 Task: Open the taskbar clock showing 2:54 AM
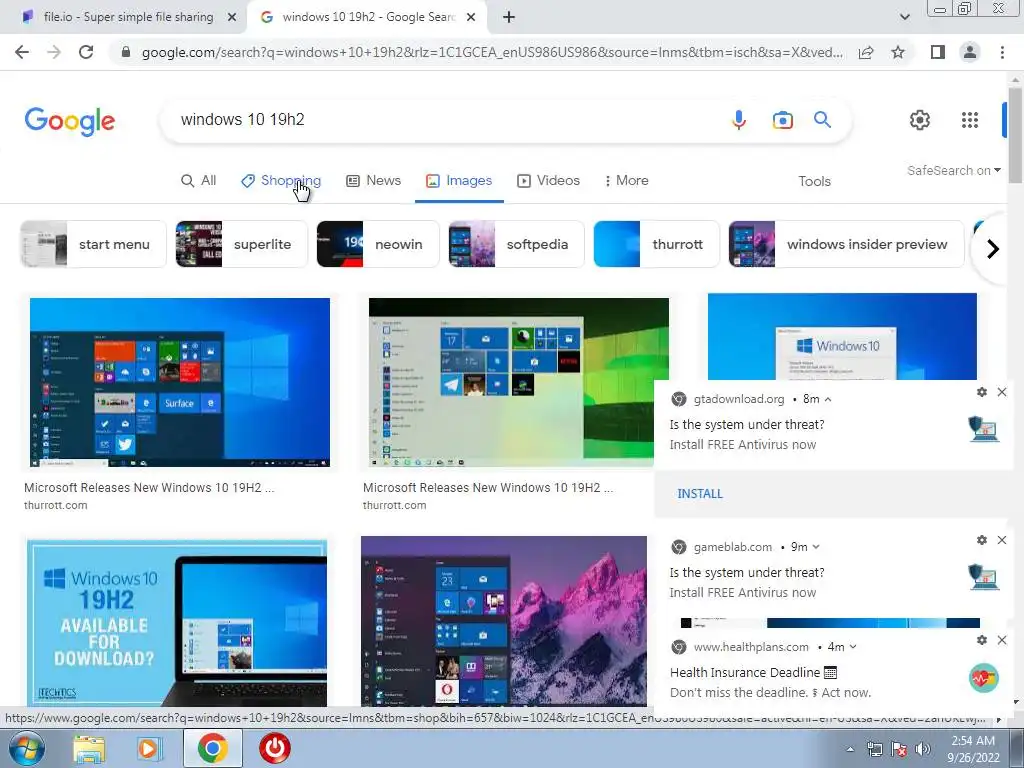click(x=973, y=749)
